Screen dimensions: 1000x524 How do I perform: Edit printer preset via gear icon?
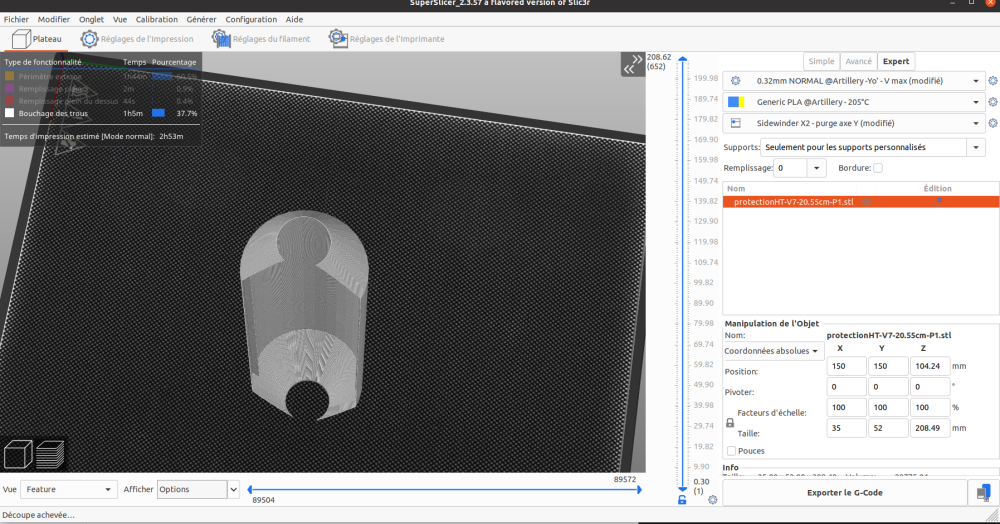point(993,123)
